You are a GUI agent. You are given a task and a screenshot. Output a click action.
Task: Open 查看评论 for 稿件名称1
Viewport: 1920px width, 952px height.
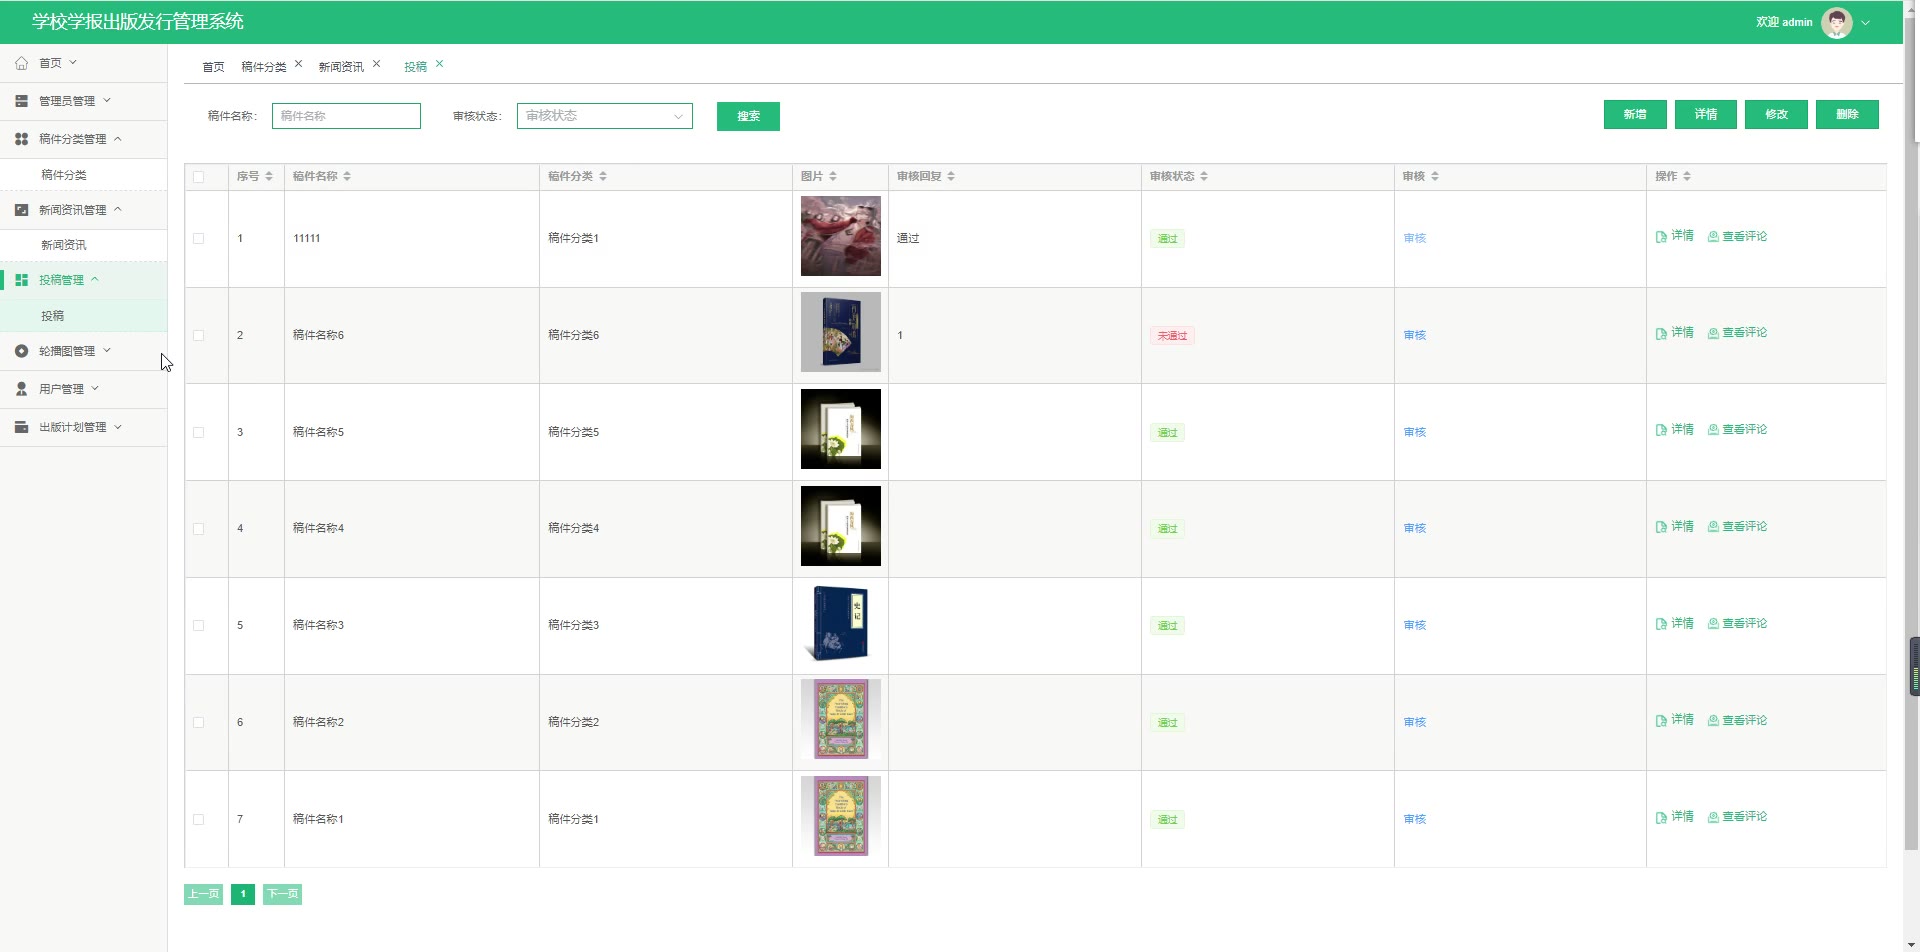tap(1737, 817)
